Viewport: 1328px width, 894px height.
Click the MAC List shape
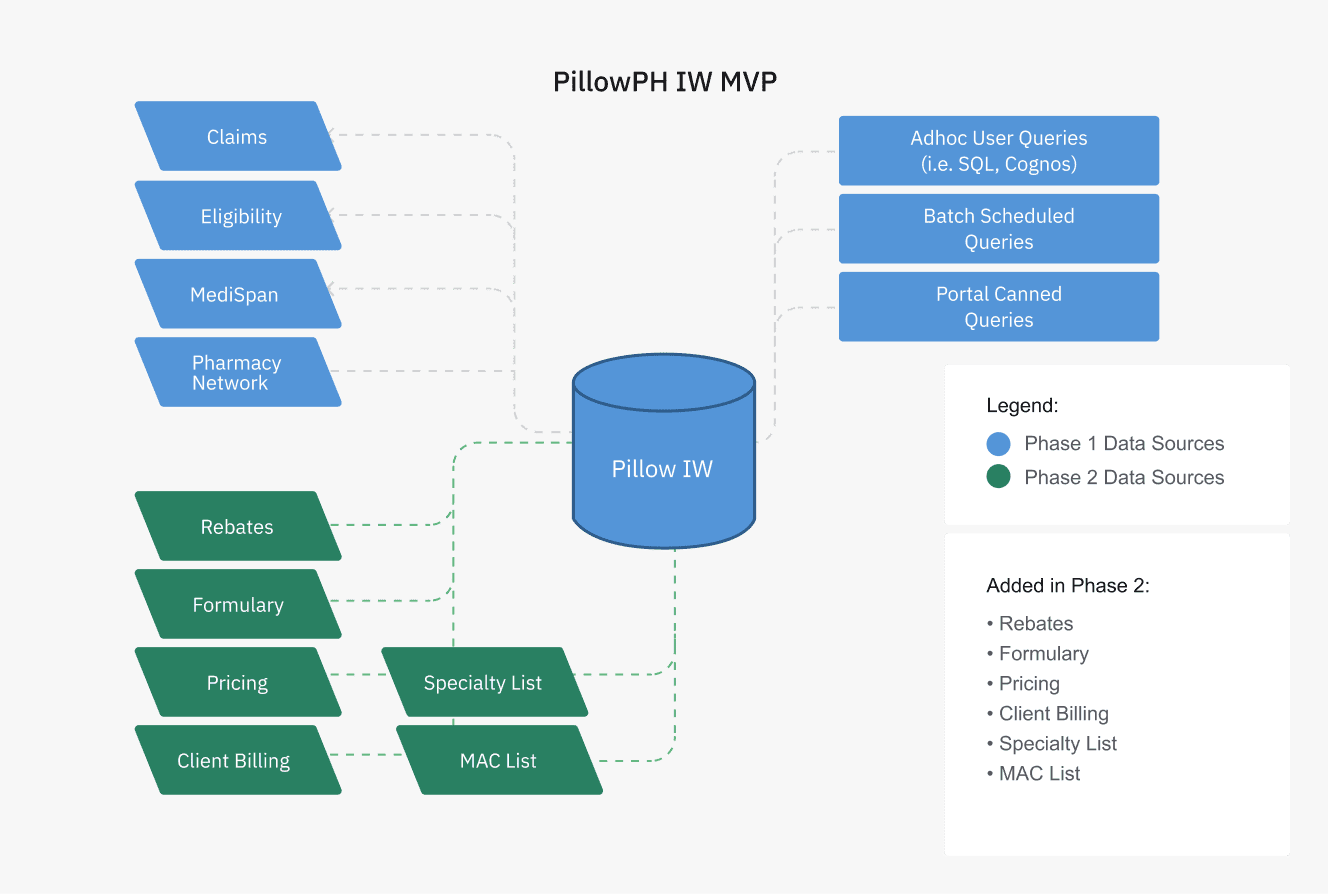(499, 760)
